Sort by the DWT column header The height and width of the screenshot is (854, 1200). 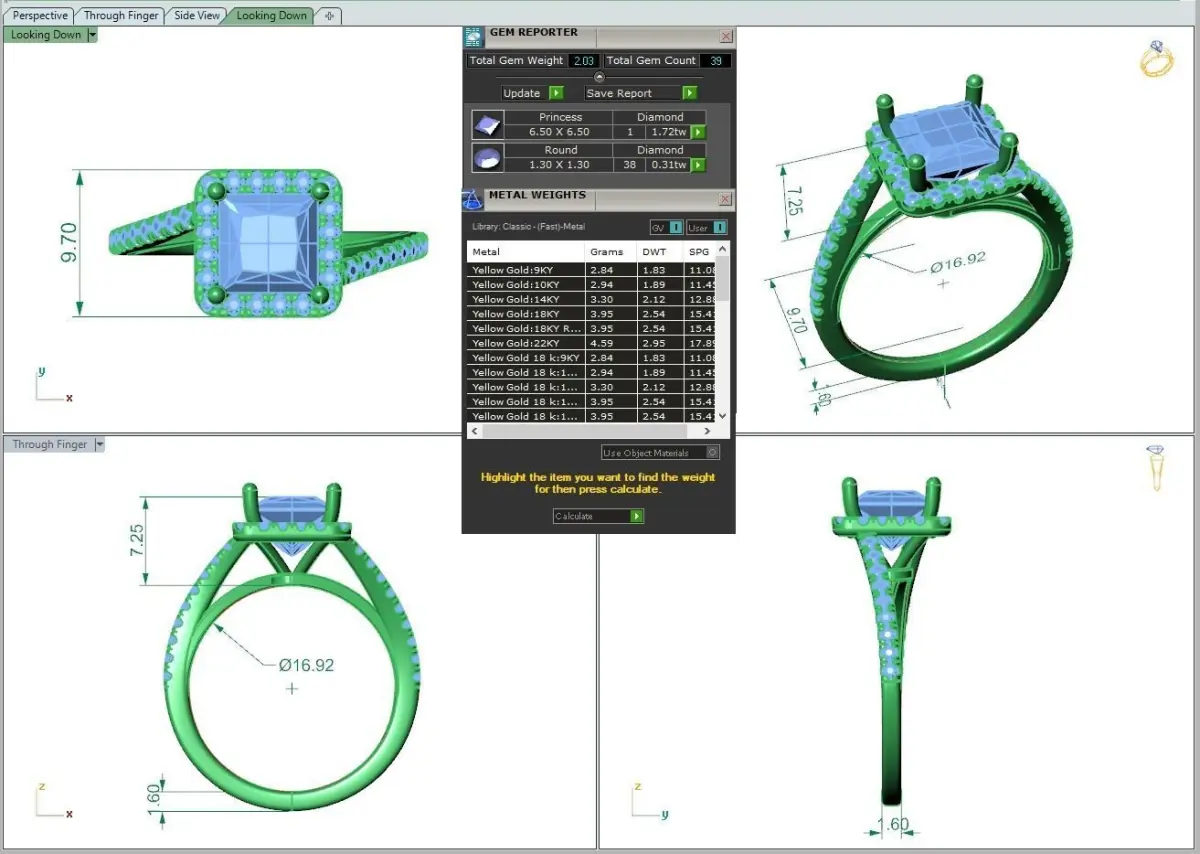[660, 252]
